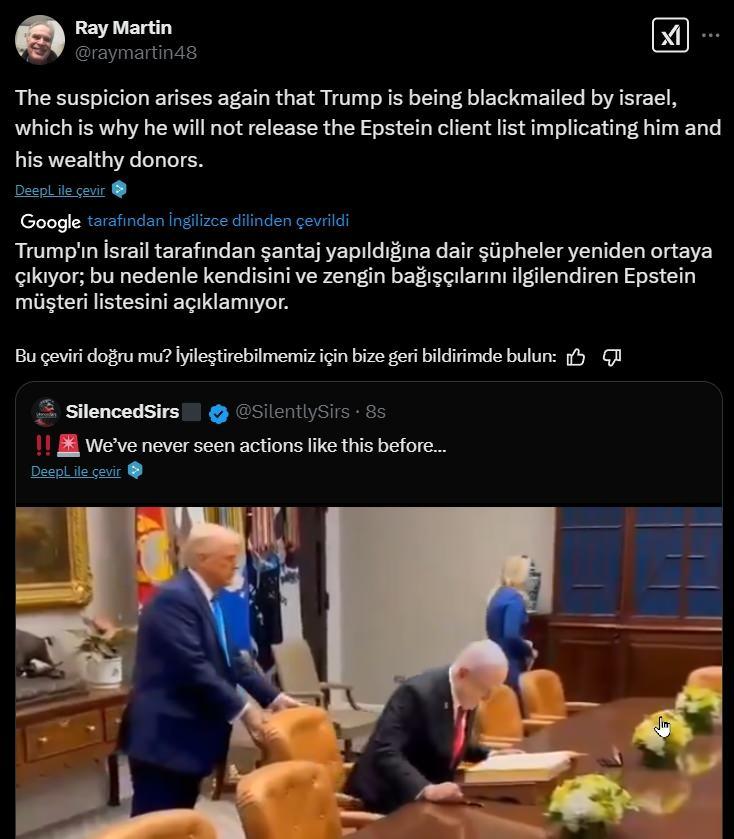Open the three-dot more options menu
Viewport: 734px width, 839px height.
[710, 35]
